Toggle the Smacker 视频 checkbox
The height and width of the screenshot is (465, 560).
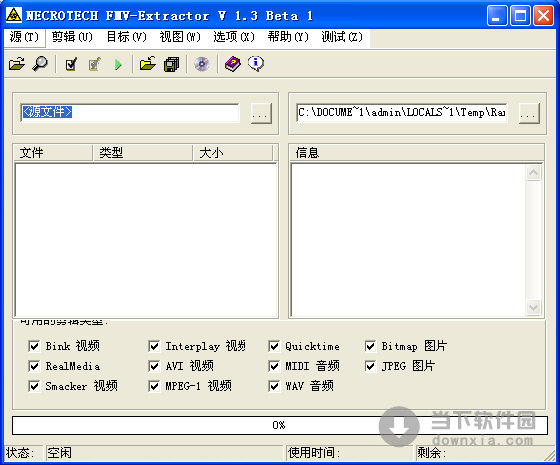34,386
